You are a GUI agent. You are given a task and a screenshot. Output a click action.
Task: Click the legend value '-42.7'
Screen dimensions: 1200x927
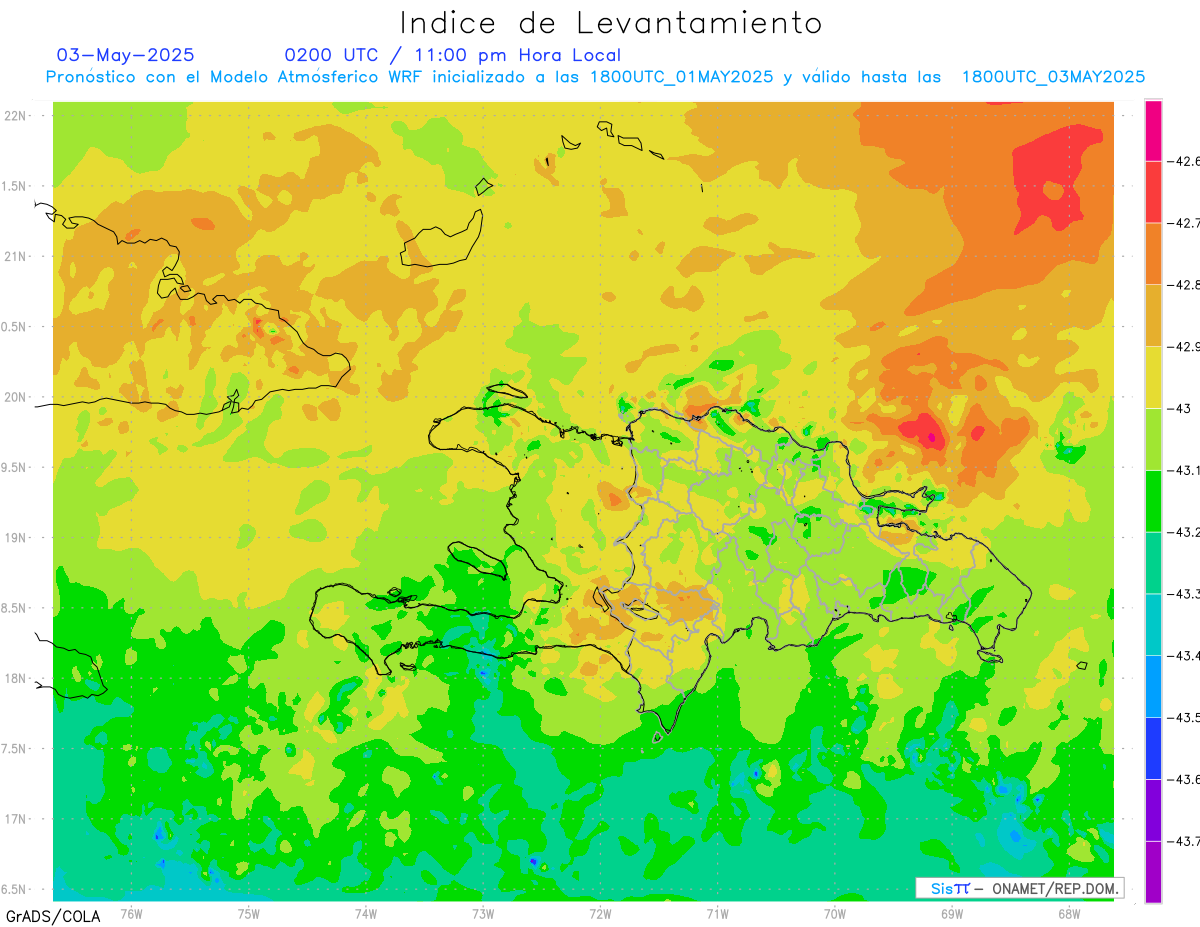coord(1184,223)
